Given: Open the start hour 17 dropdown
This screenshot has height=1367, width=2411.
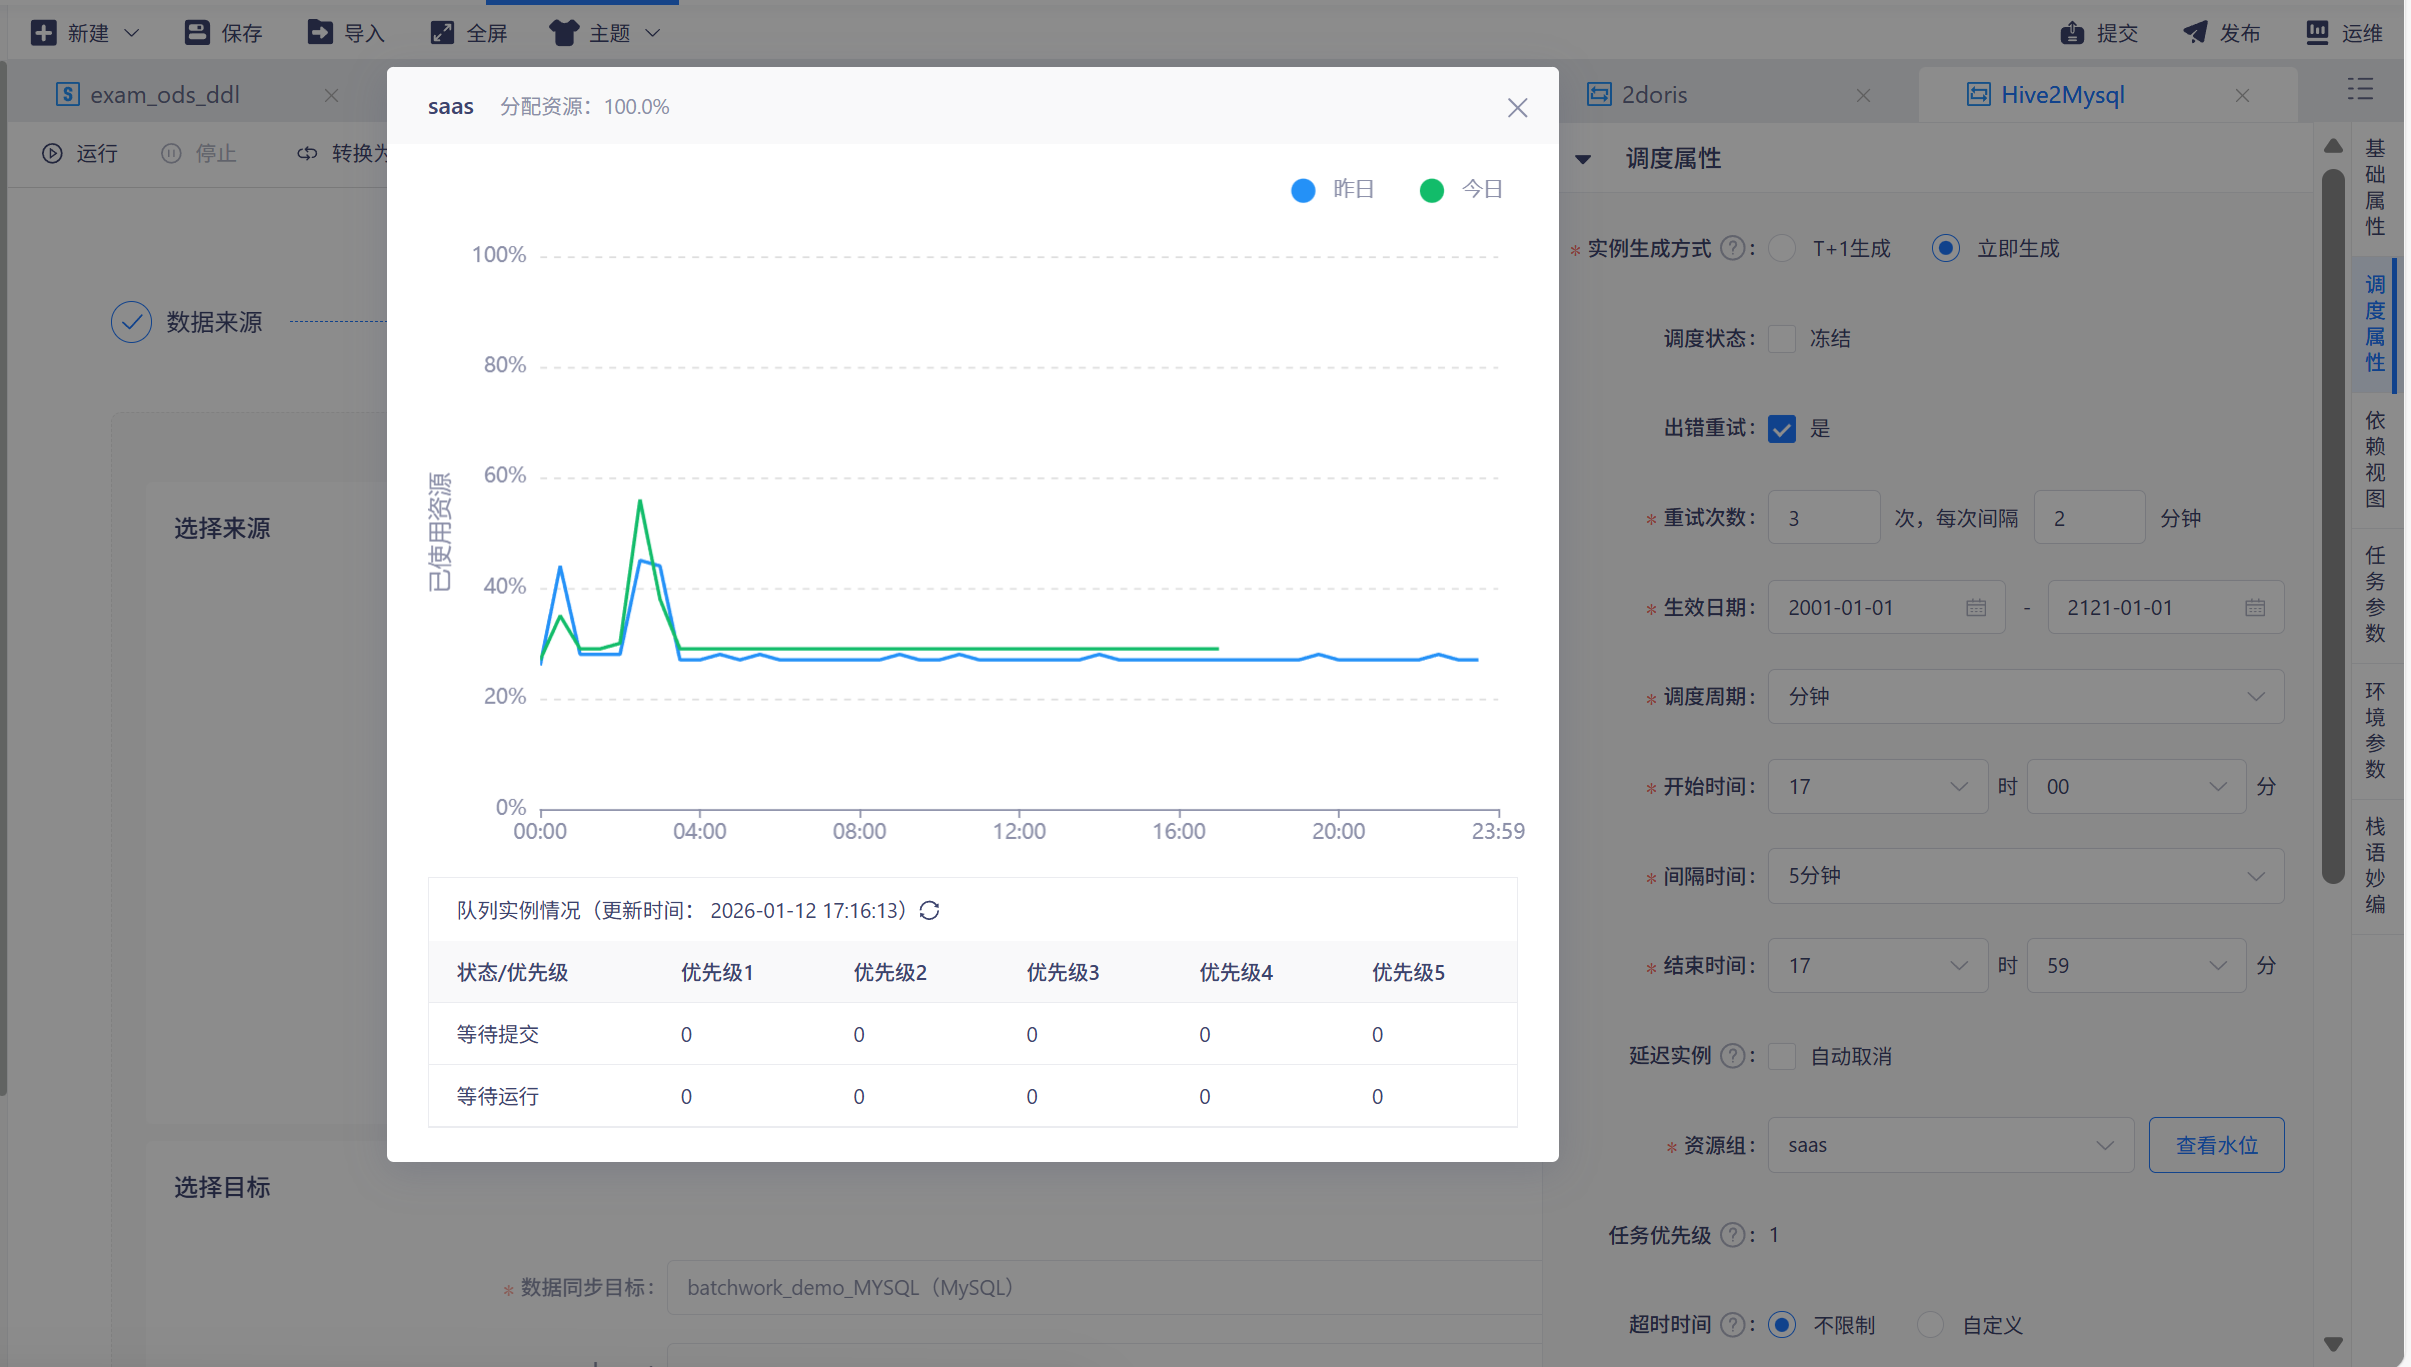Looking at the screenshot, I should [1878, 787].
